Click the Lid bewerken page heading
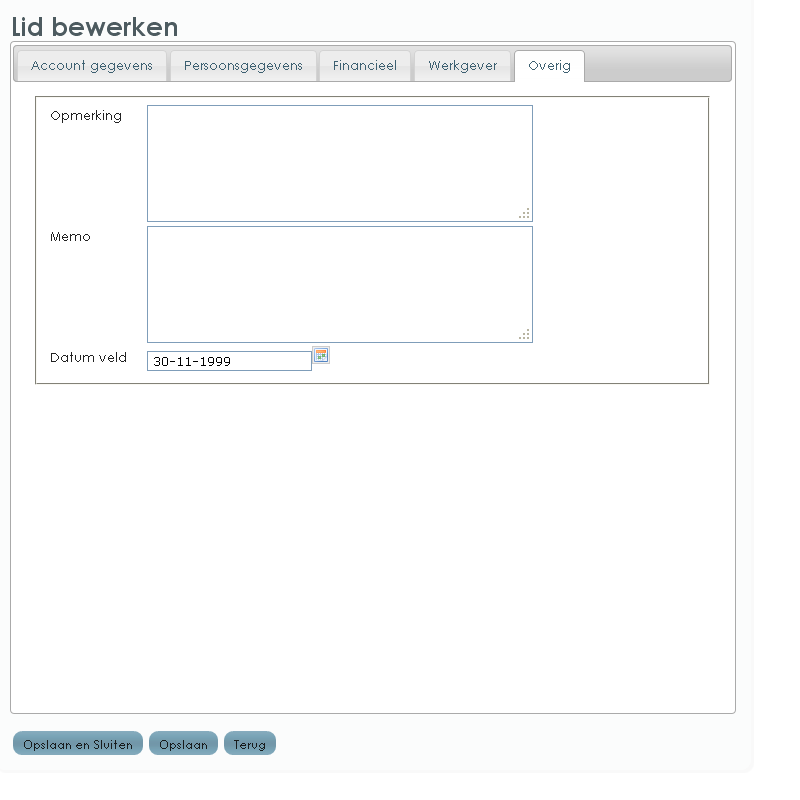The width and height of the screenshot is (800, 800). pos(95,27)
